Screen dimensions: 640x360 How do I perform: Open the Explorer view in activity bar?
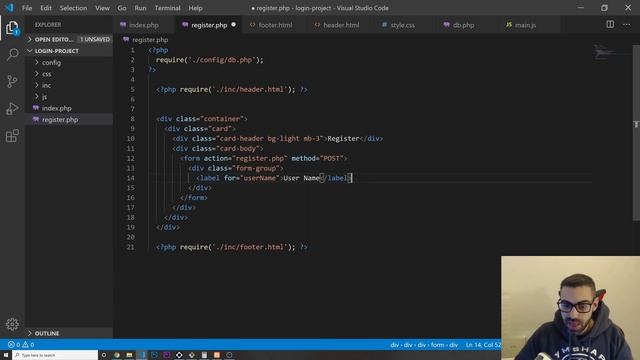[12, 28]
